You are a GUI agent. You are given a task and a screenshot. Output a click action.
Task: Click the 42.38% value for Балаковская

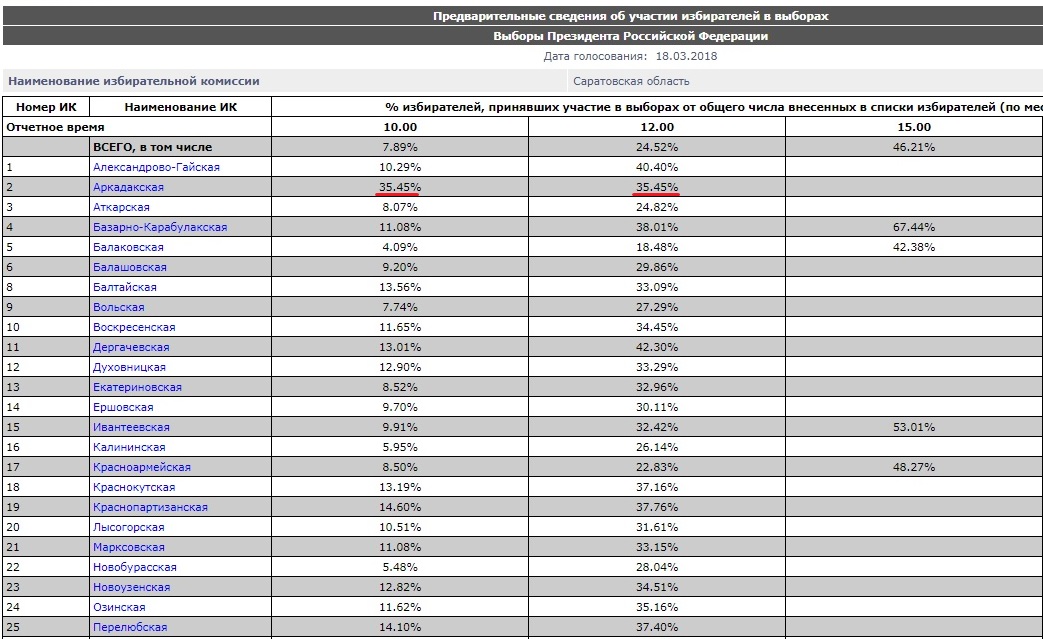[x=914, y=247]
